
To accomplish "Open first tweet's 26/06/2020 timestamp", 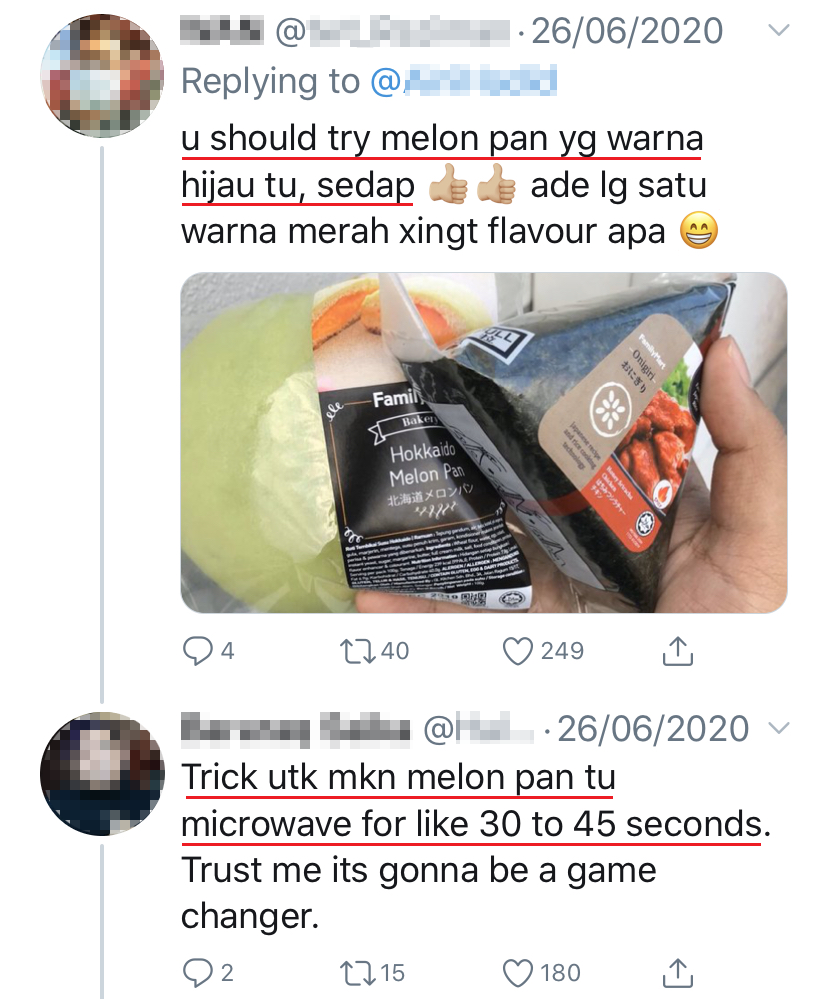I will point(627,31).
